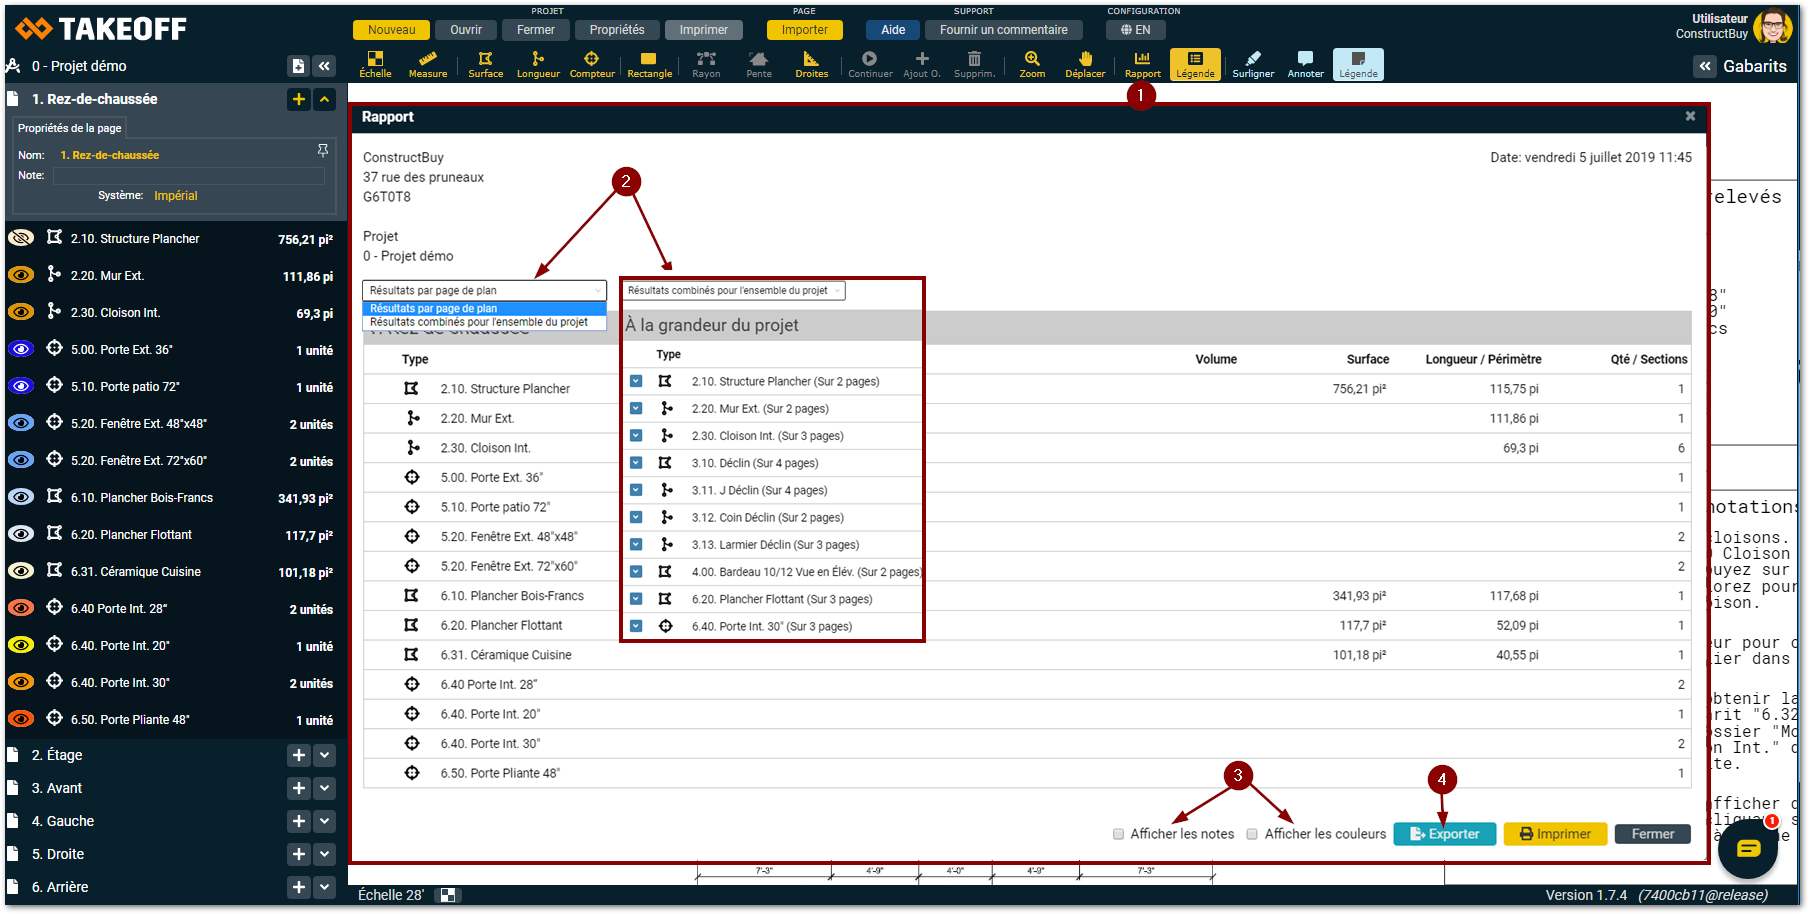Expand the 2. Étage page chevron
The height and width of the screenshot is (914, 1809).
coord(325,756)
